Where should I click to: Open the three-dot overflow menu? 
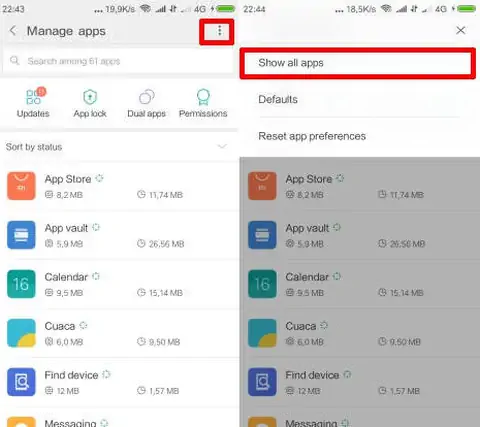(219, 31)
